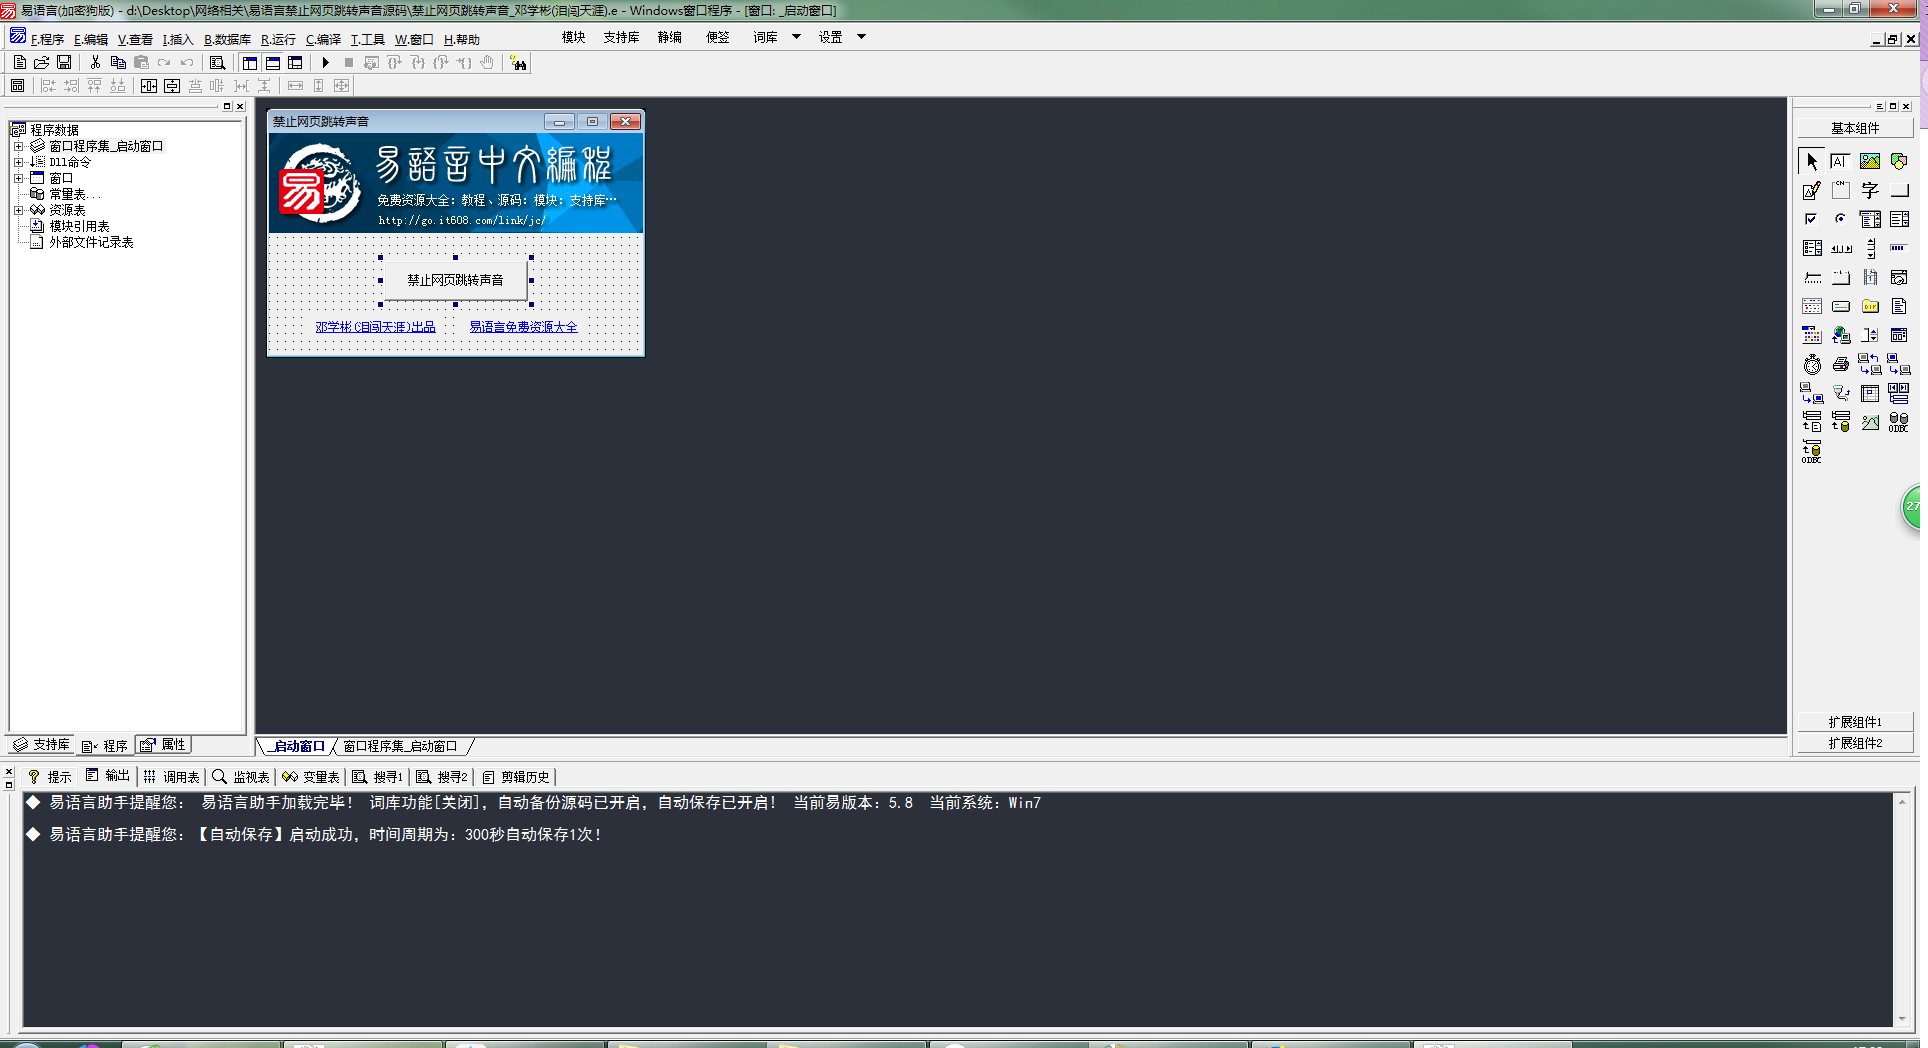The image size is (1928, 1048).
Task: Expand the Dll命令 tree node
Action: click(x=18, y=162)
